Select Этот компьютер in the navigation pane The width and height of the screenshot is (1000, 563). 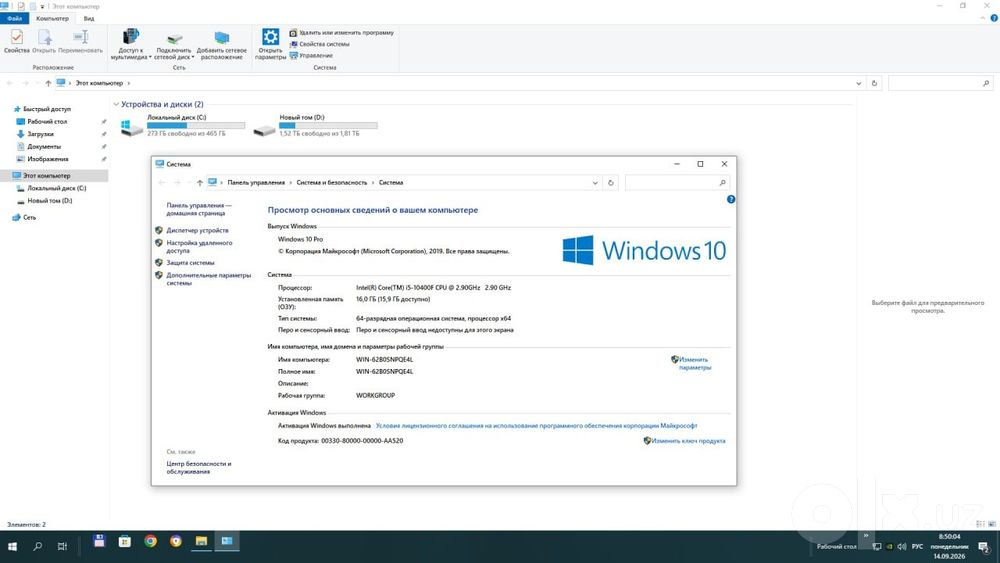pyautogui.click(x=46, y=175)
